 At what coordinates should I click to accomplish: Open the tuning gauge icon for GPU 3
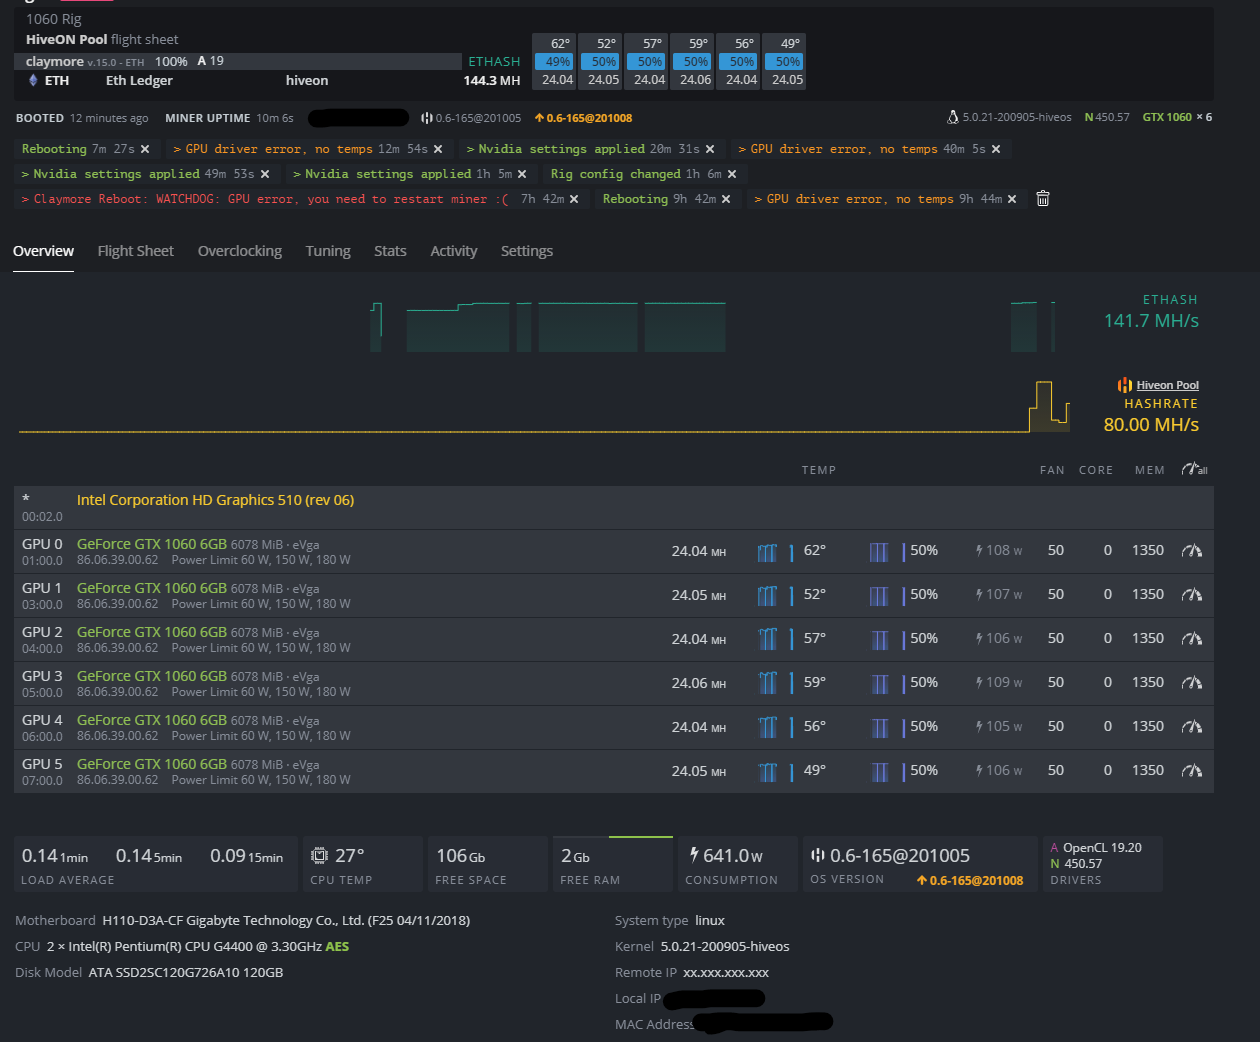click(x=1191, y=683)
